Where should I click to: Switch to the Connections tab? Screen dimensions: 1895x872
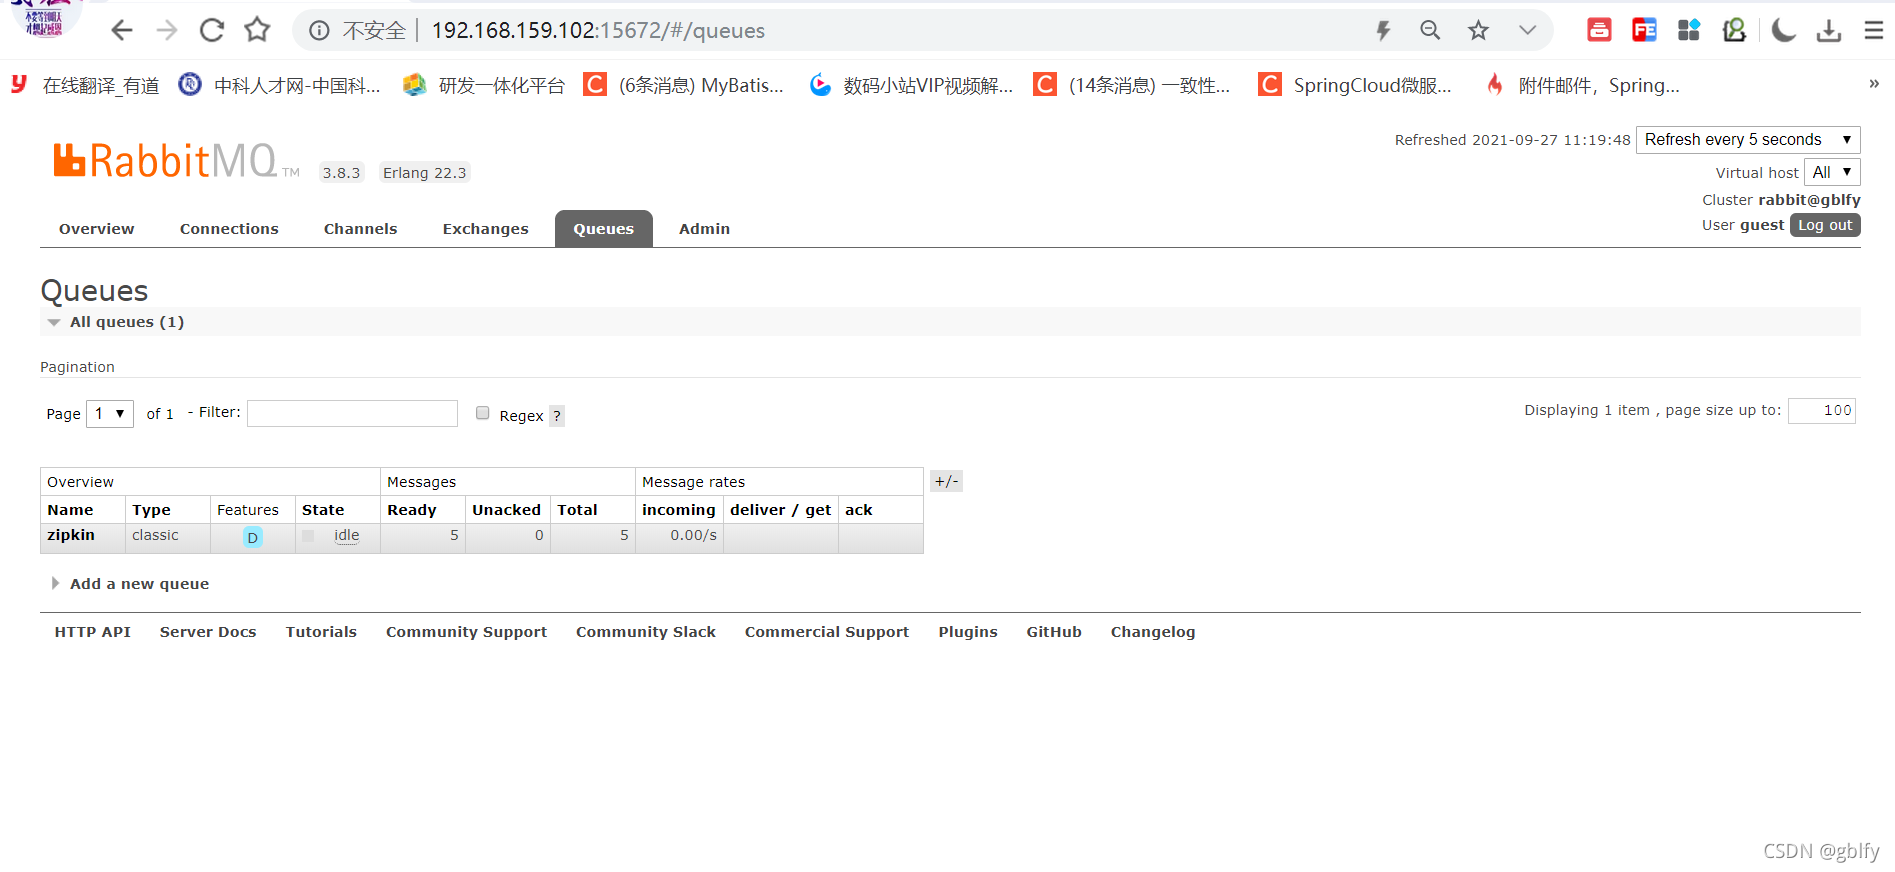[x=229, y=229]
